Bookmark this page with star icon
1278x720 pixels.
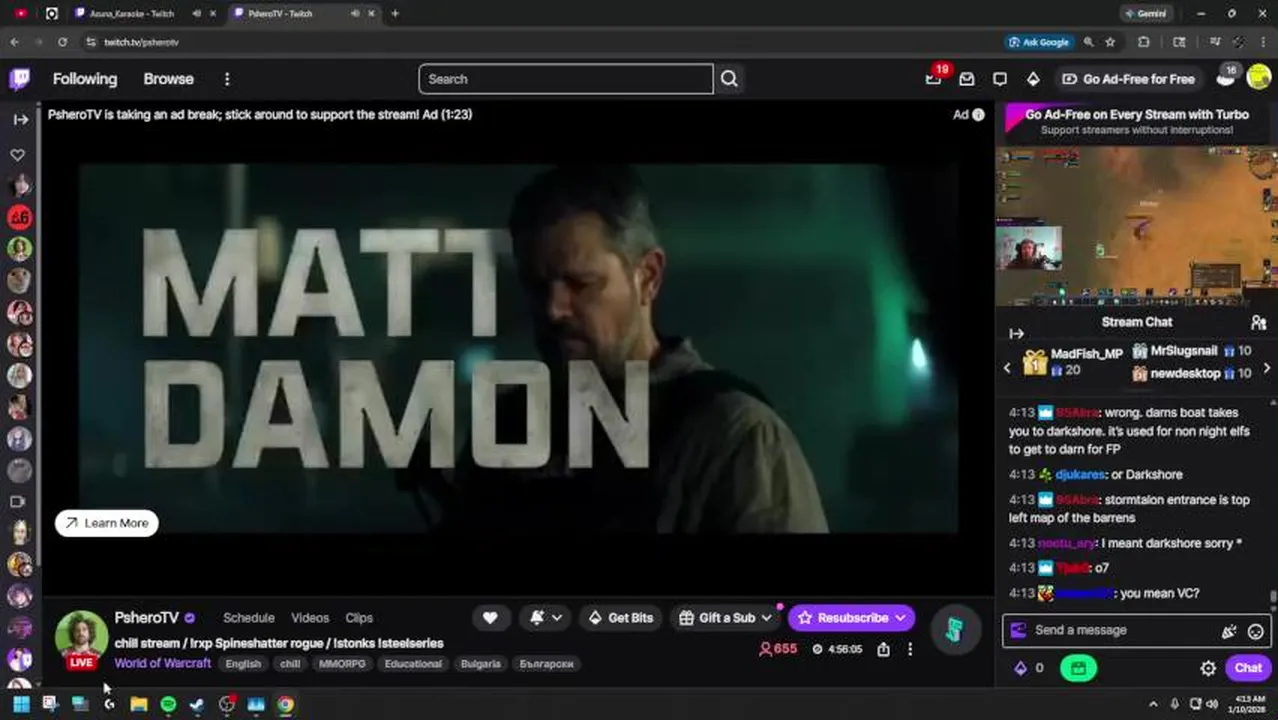click(x=1110, y=42)
